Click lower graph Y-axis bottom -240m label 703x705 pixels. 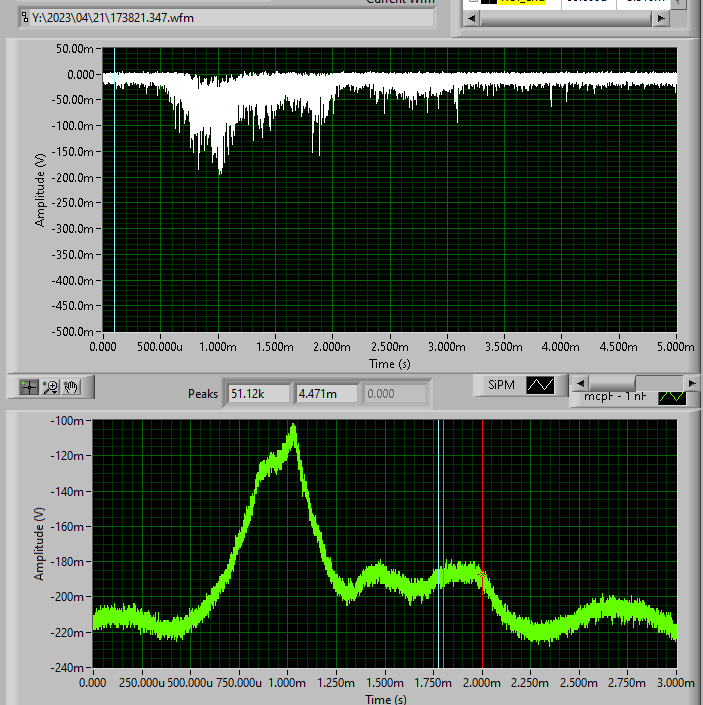click(67, 668)
